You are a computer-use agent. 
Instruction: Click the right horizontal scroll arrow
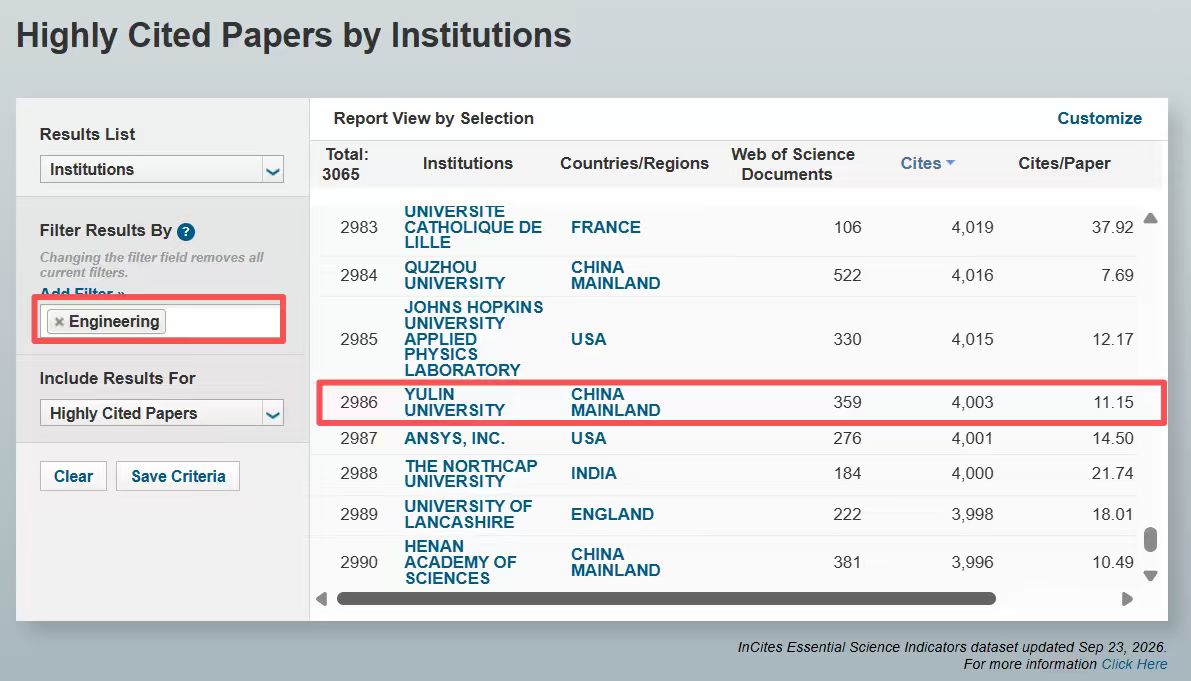(x=1127, y=599)
